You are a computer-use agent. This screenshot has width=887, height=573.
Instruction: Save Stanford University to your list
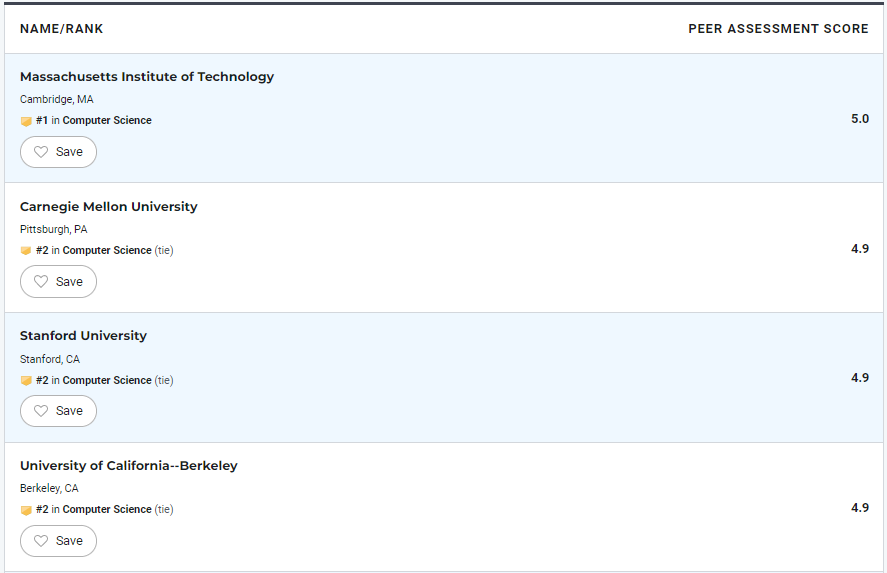(58, 411)
